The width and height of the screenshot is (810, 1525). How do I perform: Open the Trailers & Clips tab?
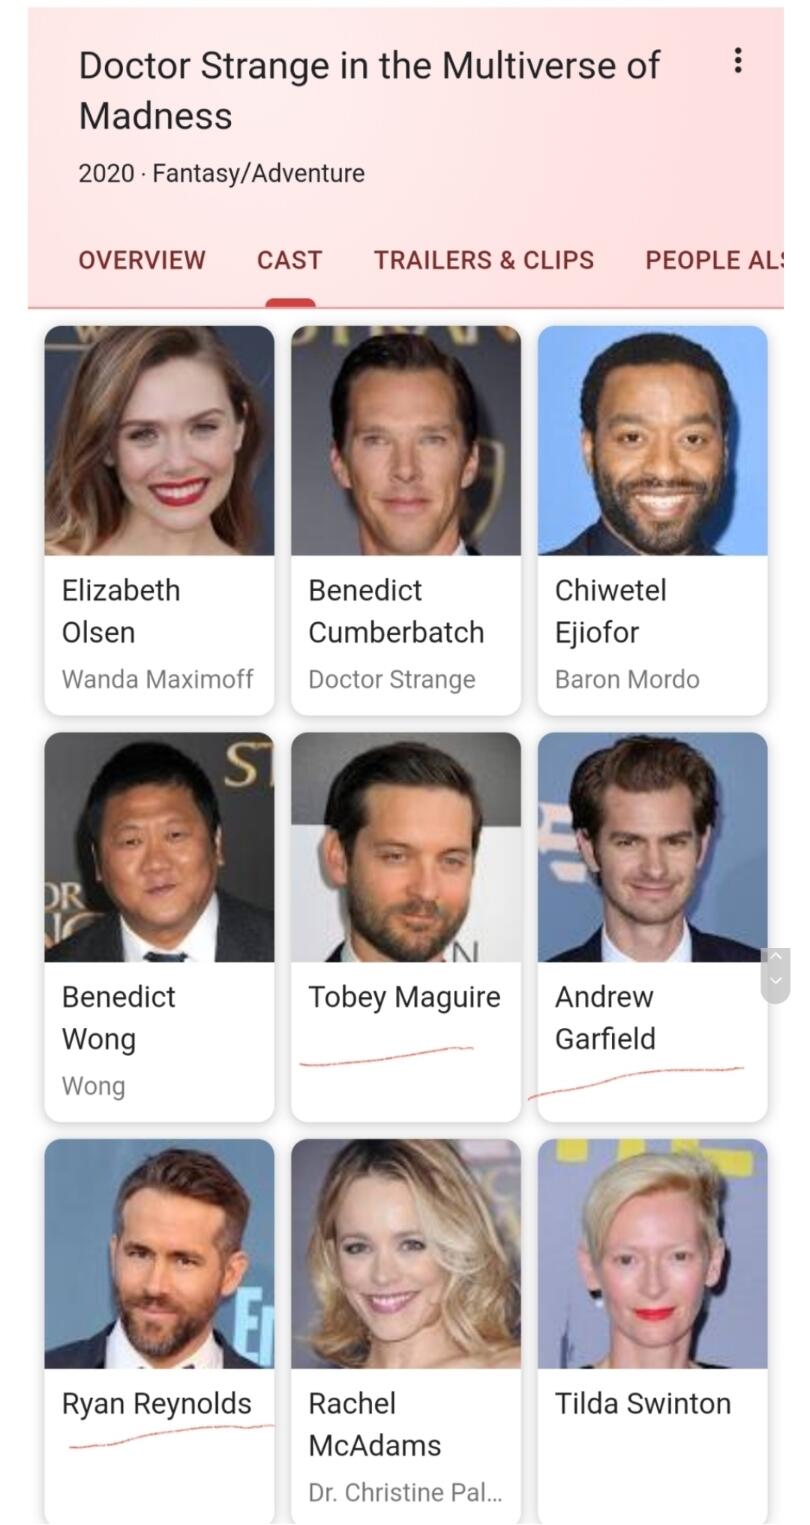[484, 260]
